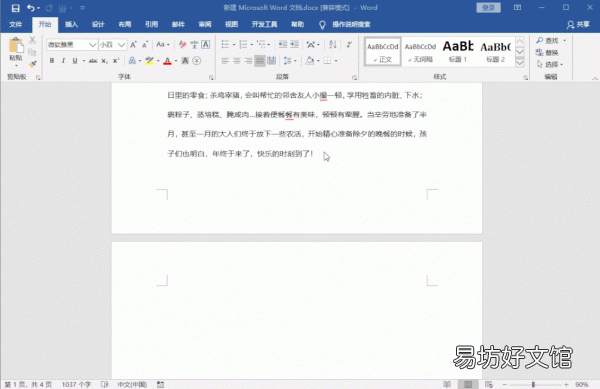Click the Save icon in title bar
This screenshot has height=389, width=600.
(15, 8)
